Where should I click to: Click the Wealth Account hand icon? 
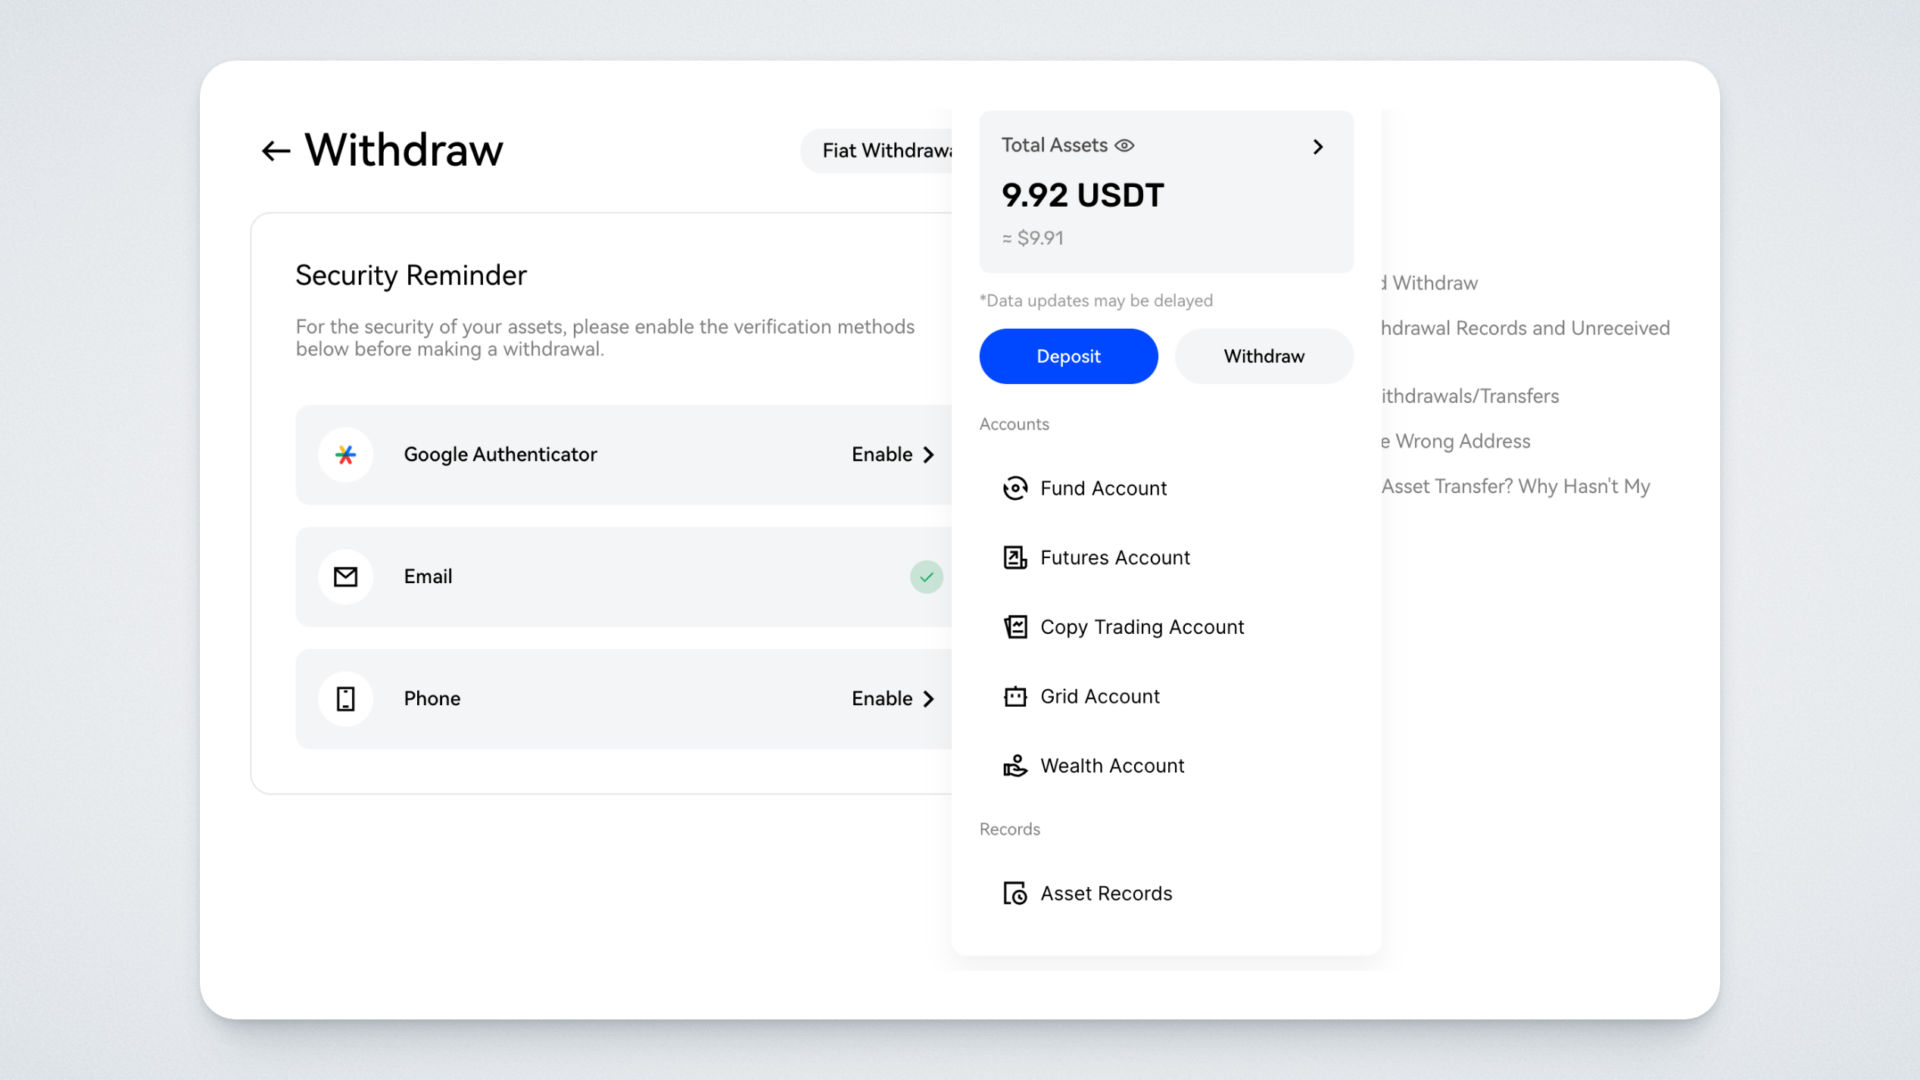tap(1015, 766)
